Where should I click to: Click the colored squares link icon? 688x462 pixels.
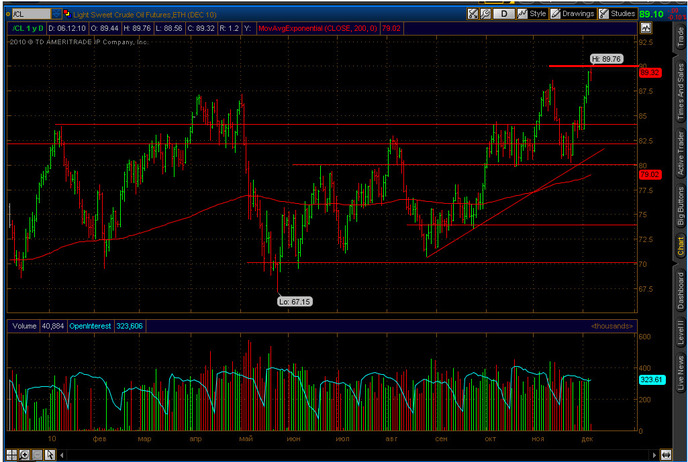pyautogui.click(x=67, y=14)
